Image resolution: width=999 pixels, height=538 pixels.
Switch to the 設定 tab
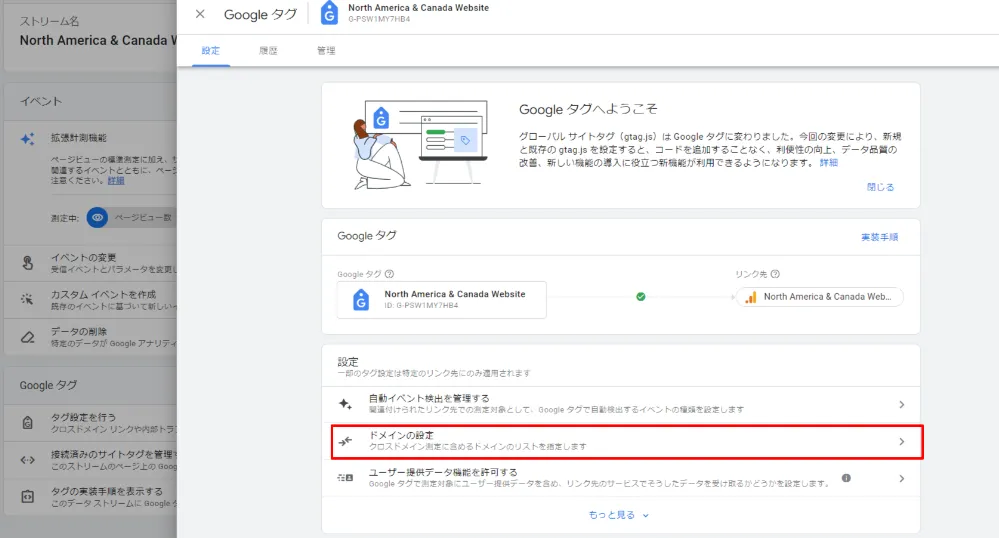point(211,50)
